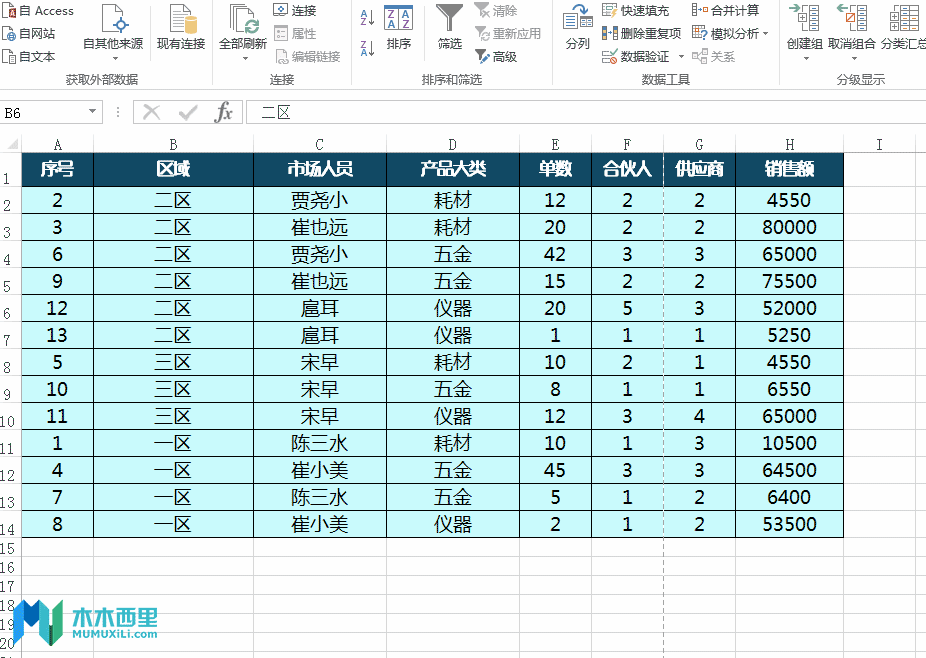This screenshot has width=926, height=658.
Task: Click 扈耳 in row 7
Action: pos(320,335)
